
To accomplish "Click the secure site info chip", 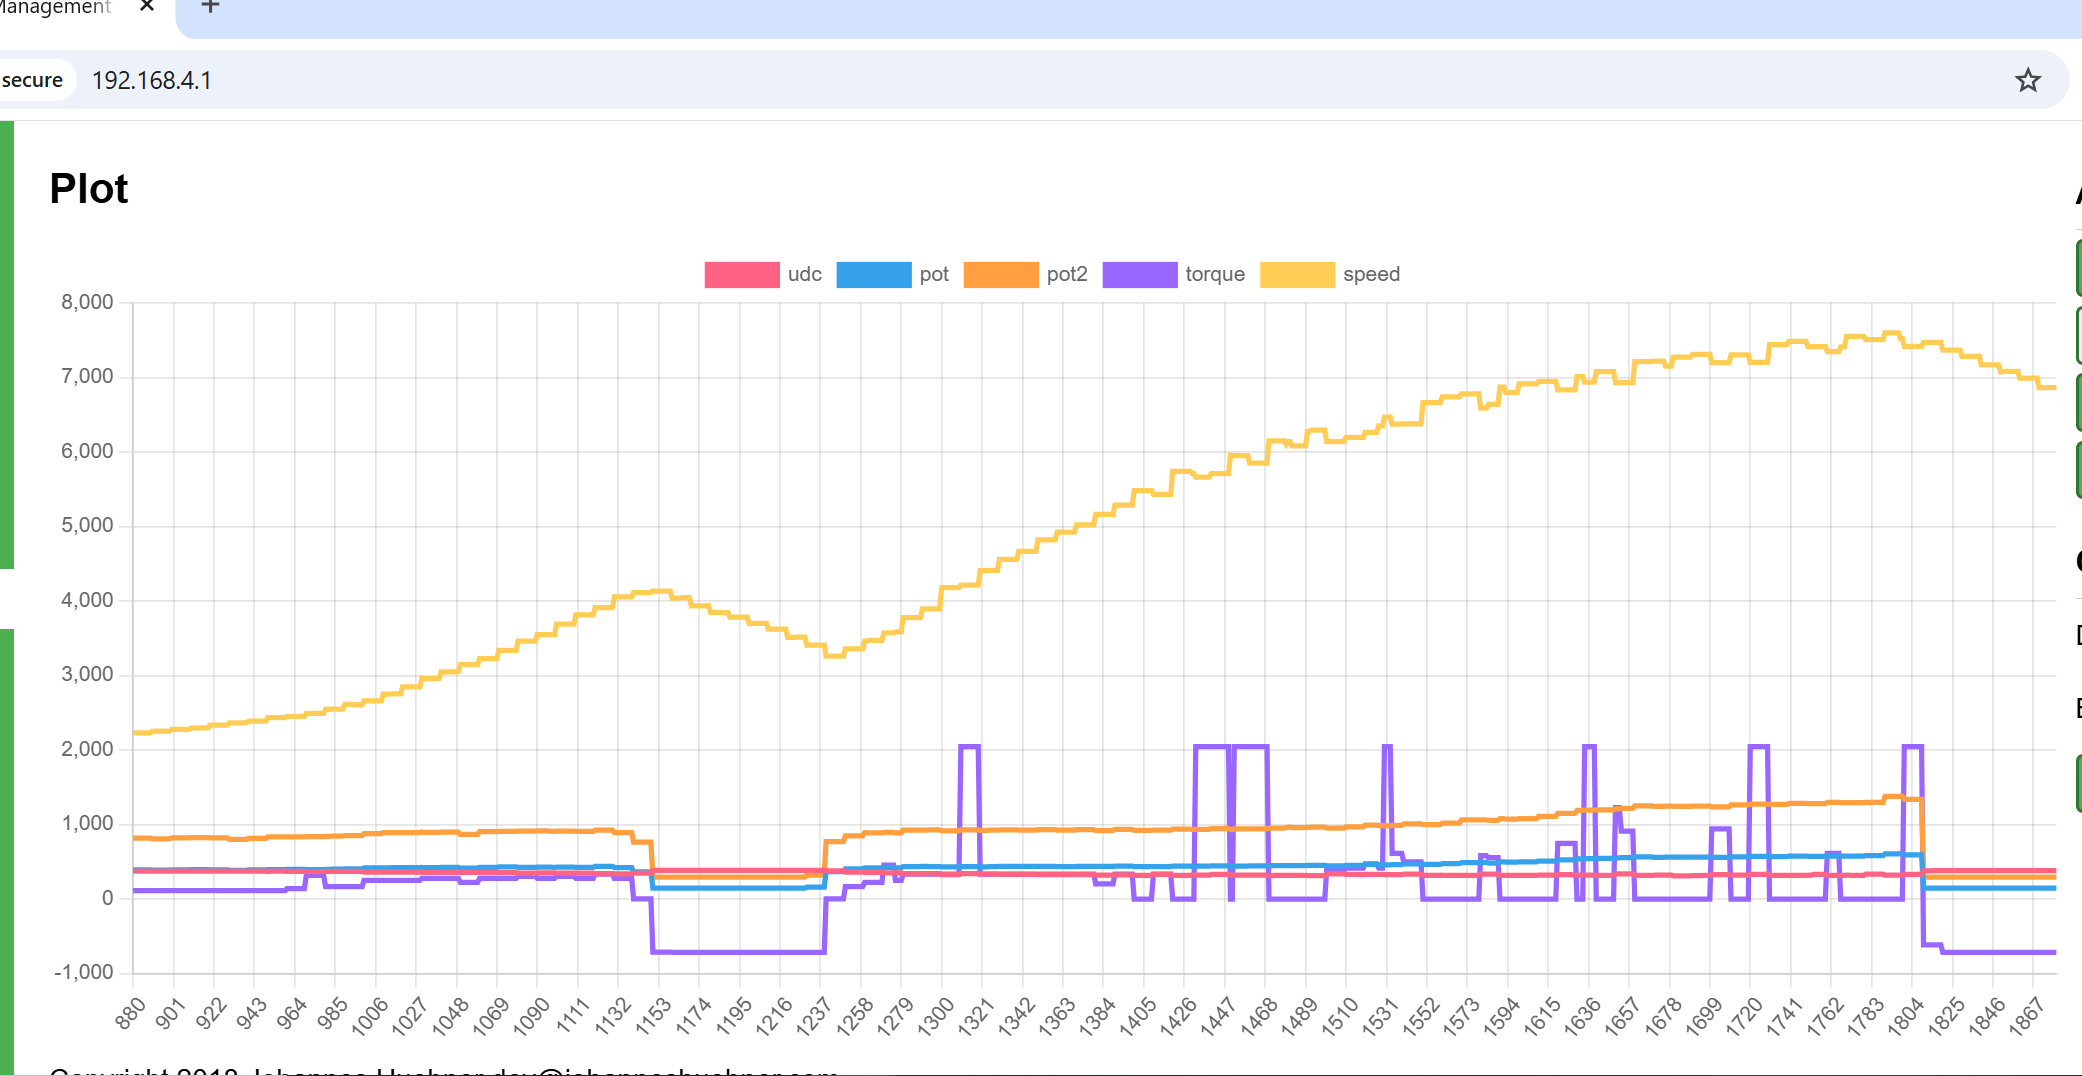I will 33,80.
